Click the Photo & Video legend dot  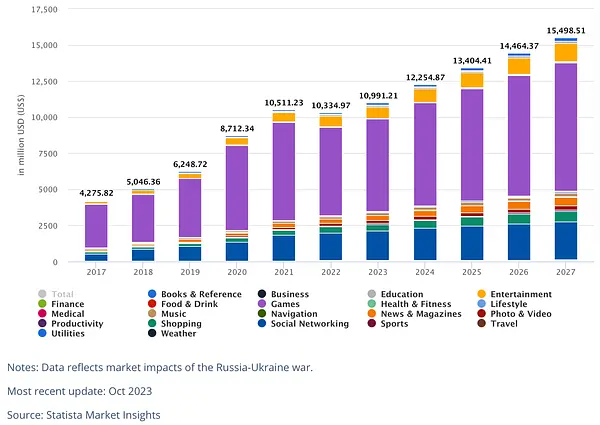(482, 314)
